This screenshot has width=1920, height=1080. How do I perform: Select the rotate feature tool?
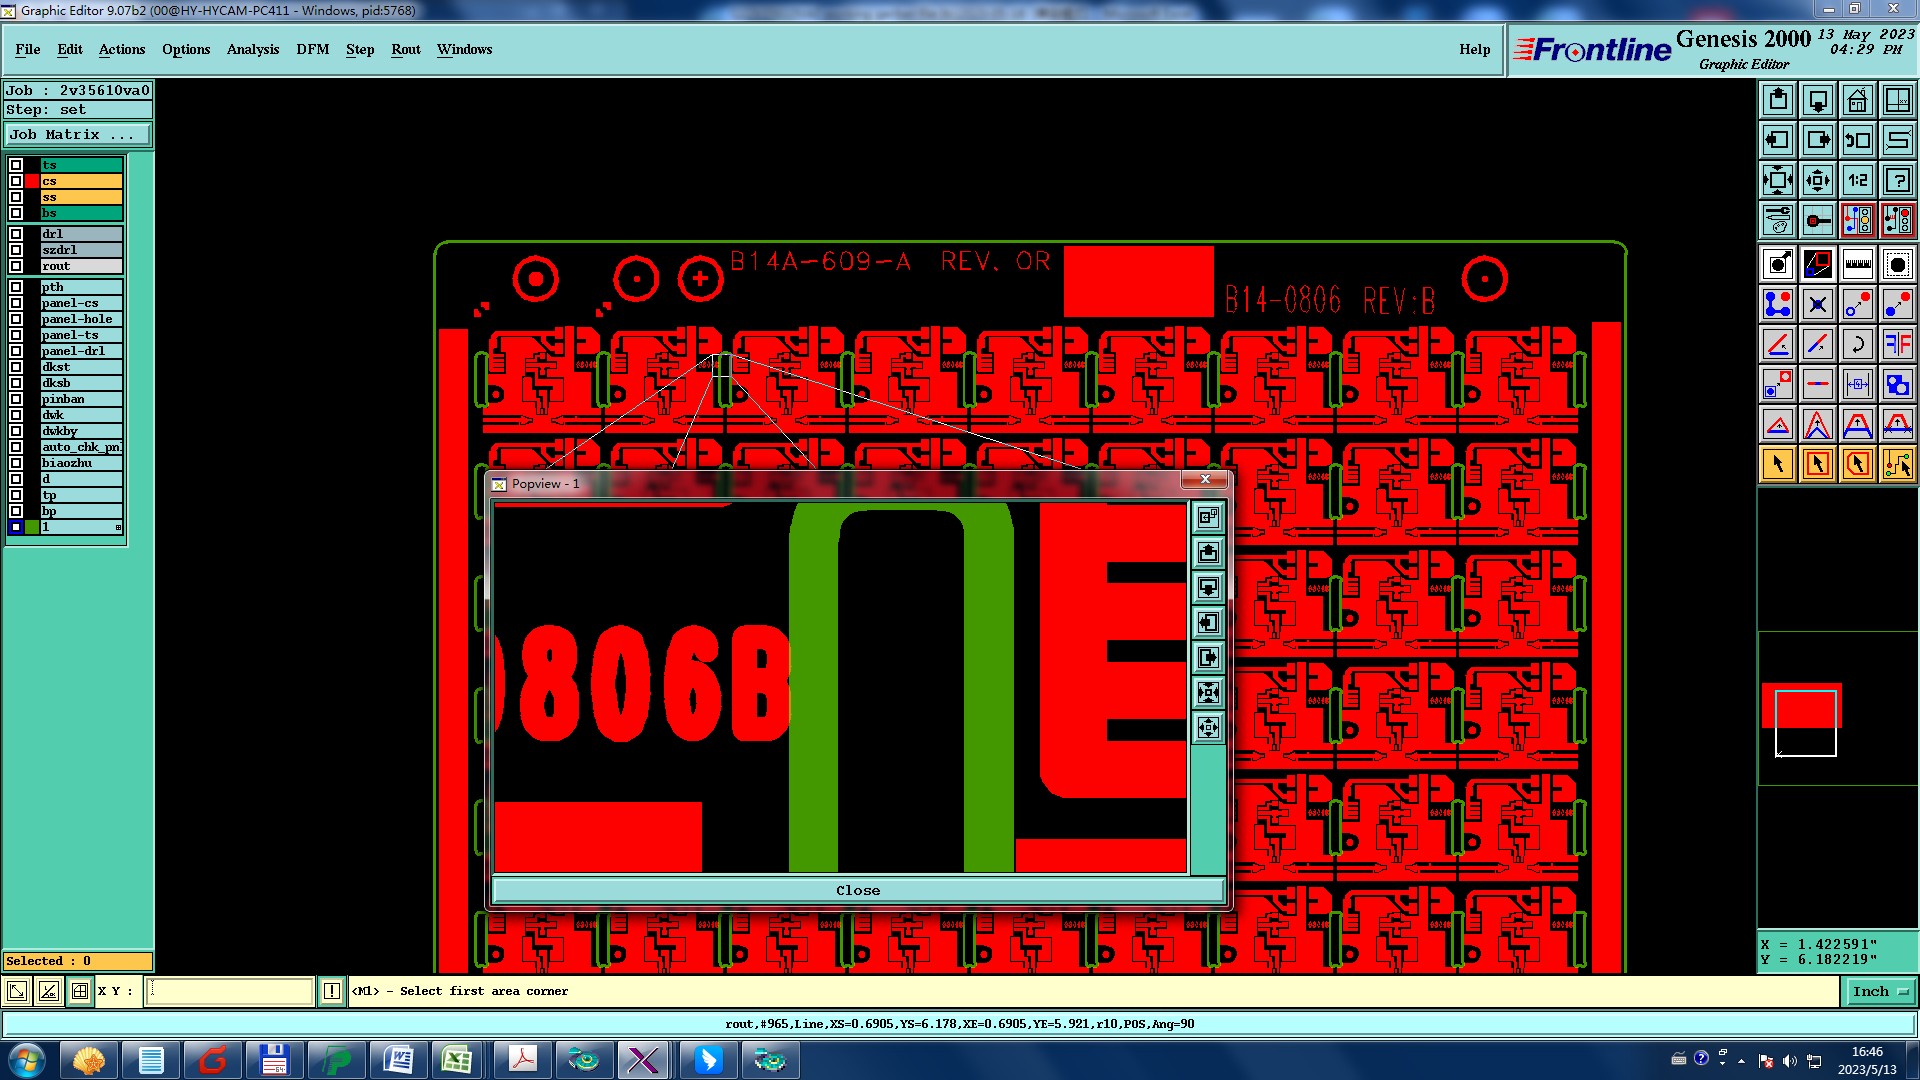click(1857, 344)
